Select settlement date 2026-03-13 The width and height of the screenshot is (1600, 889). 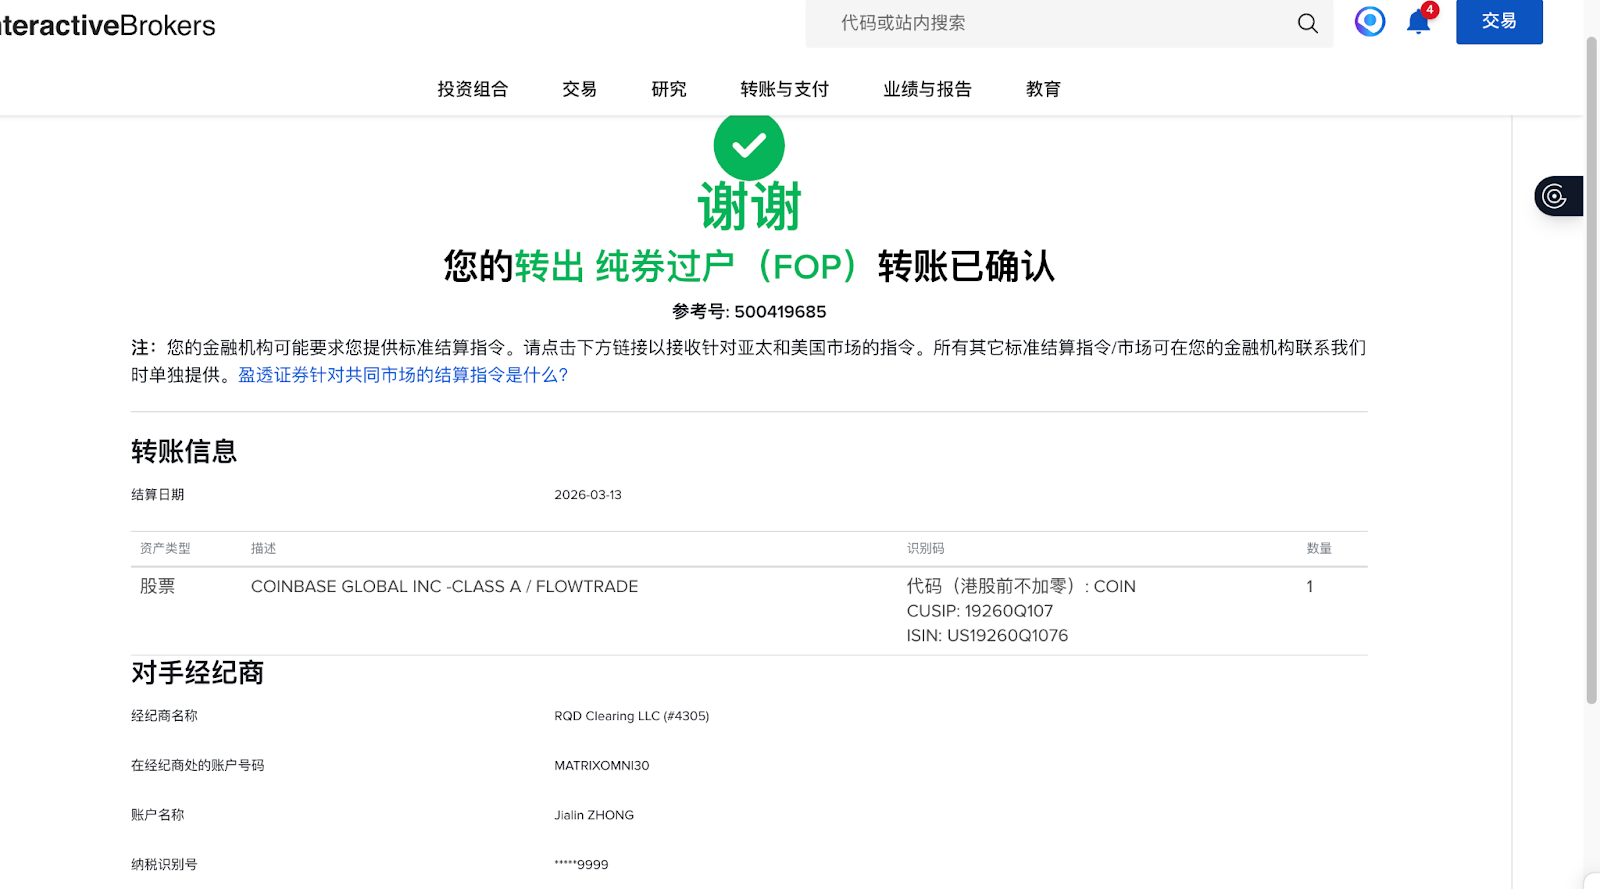(x=588, y=495)
